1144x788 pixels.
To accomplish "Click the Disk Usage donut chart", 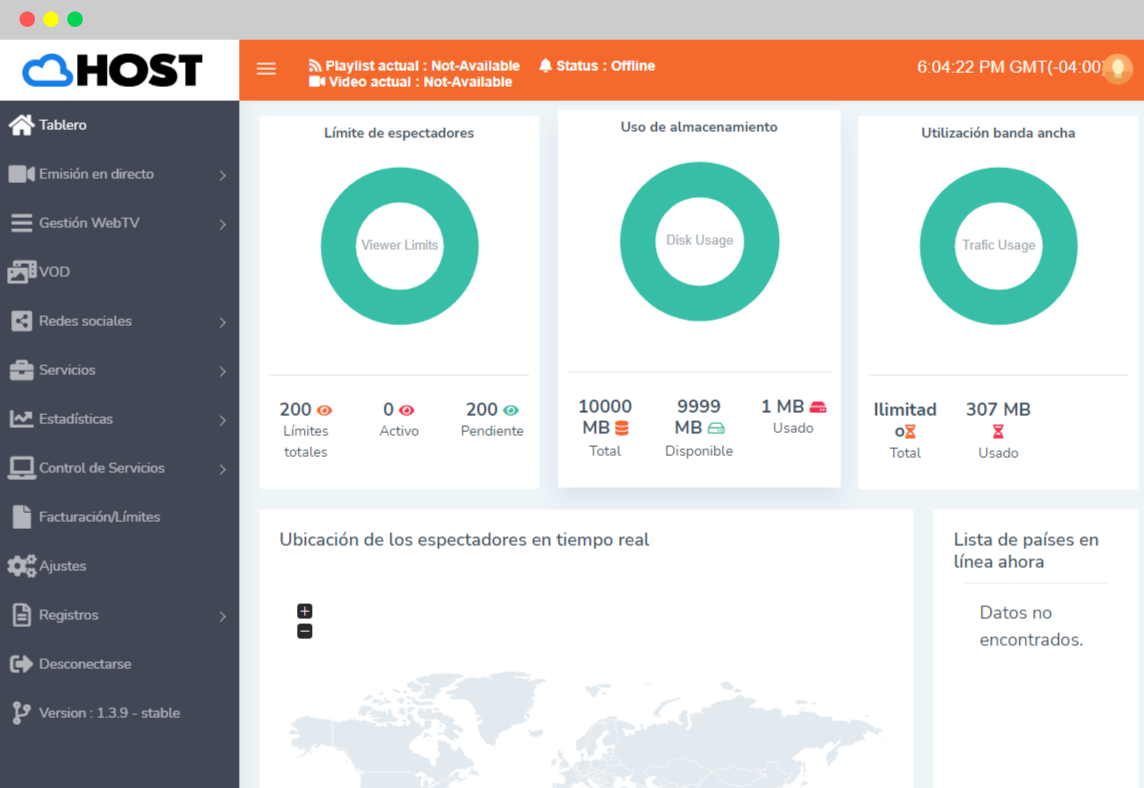I will [700, 241].
